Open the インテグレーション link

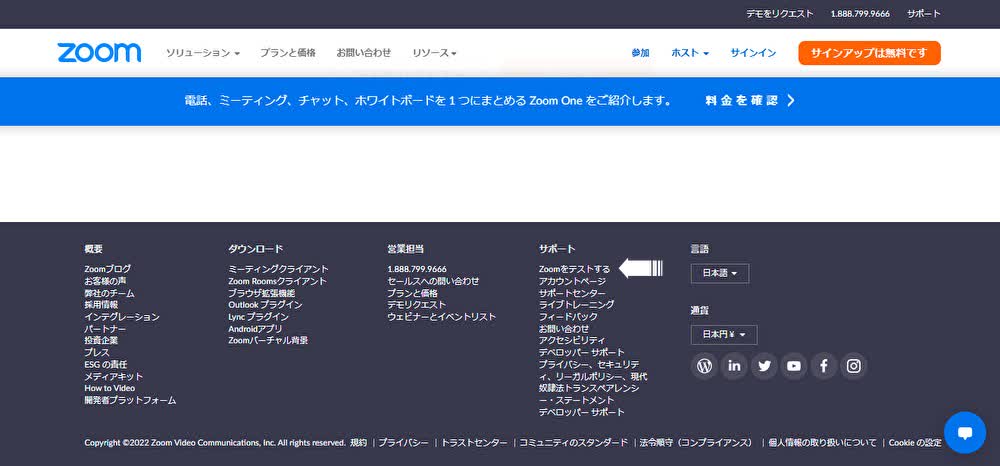pos(122,317)
